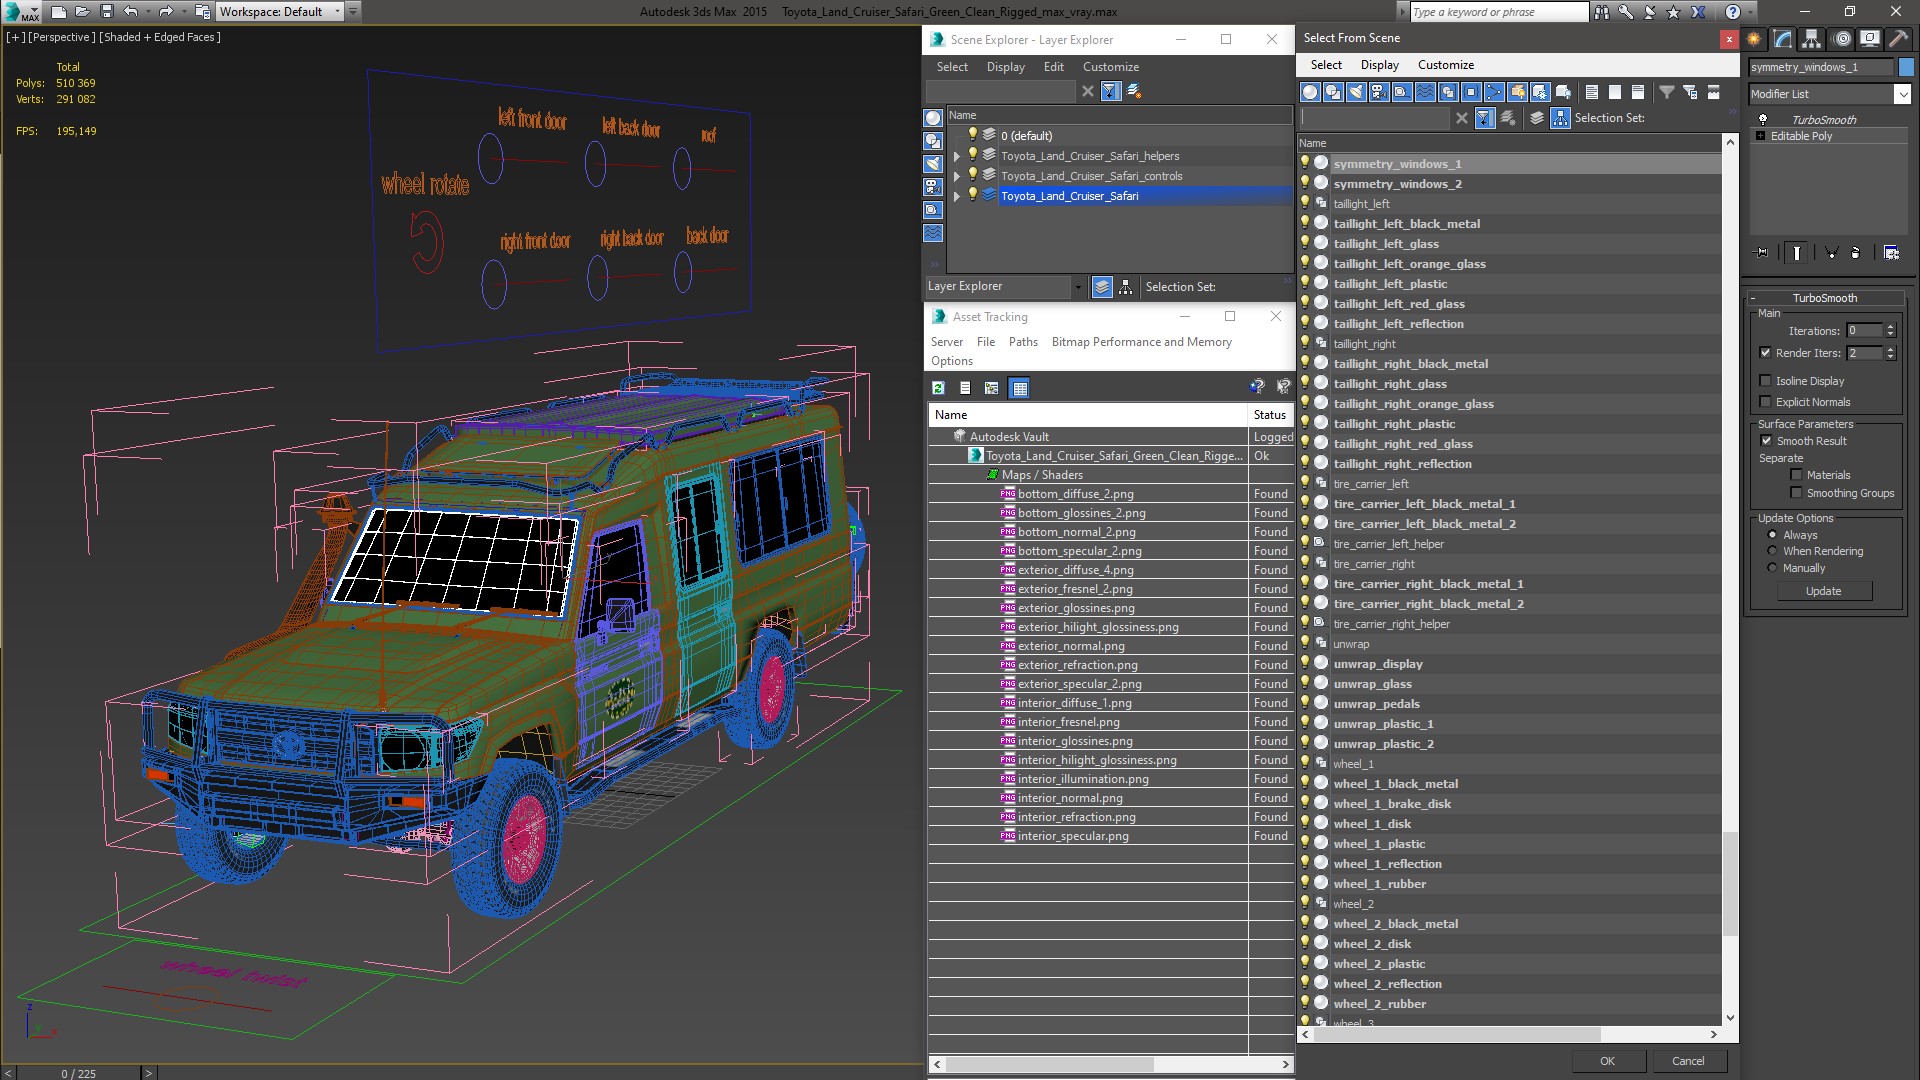Screen dimensions: 1920x1080
Task: Click the Shaded + Edged Faces viewport label
Action: [x=160, y=37]
